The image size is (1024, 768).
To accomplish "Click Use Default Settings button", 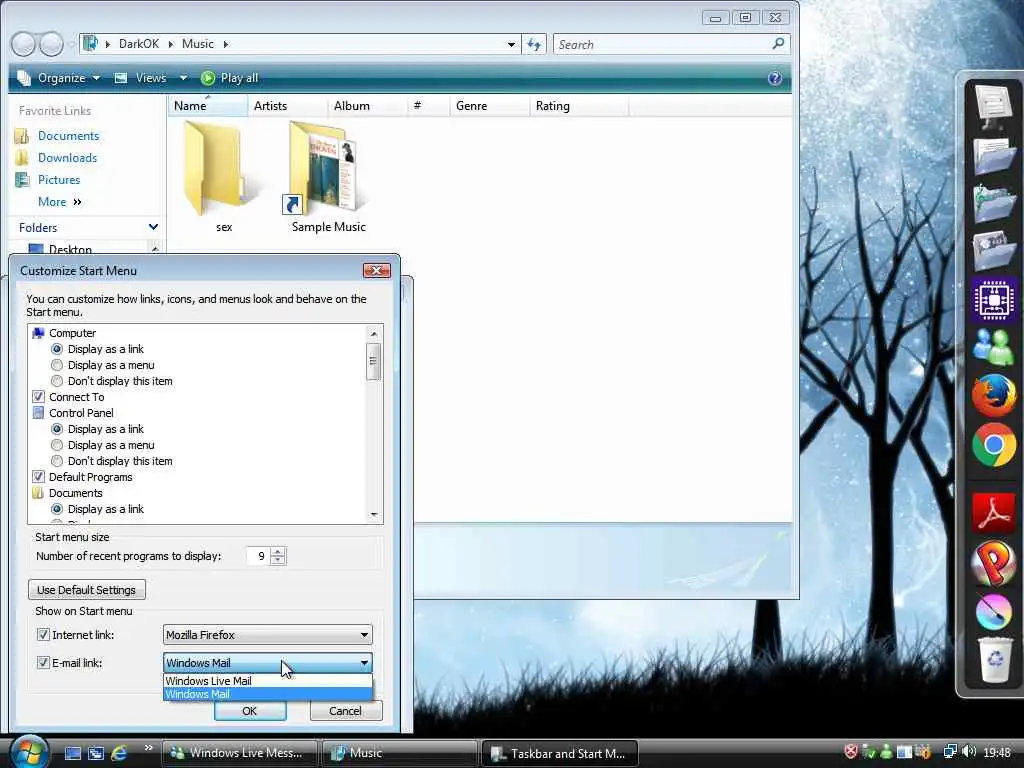I will [87, 590].
